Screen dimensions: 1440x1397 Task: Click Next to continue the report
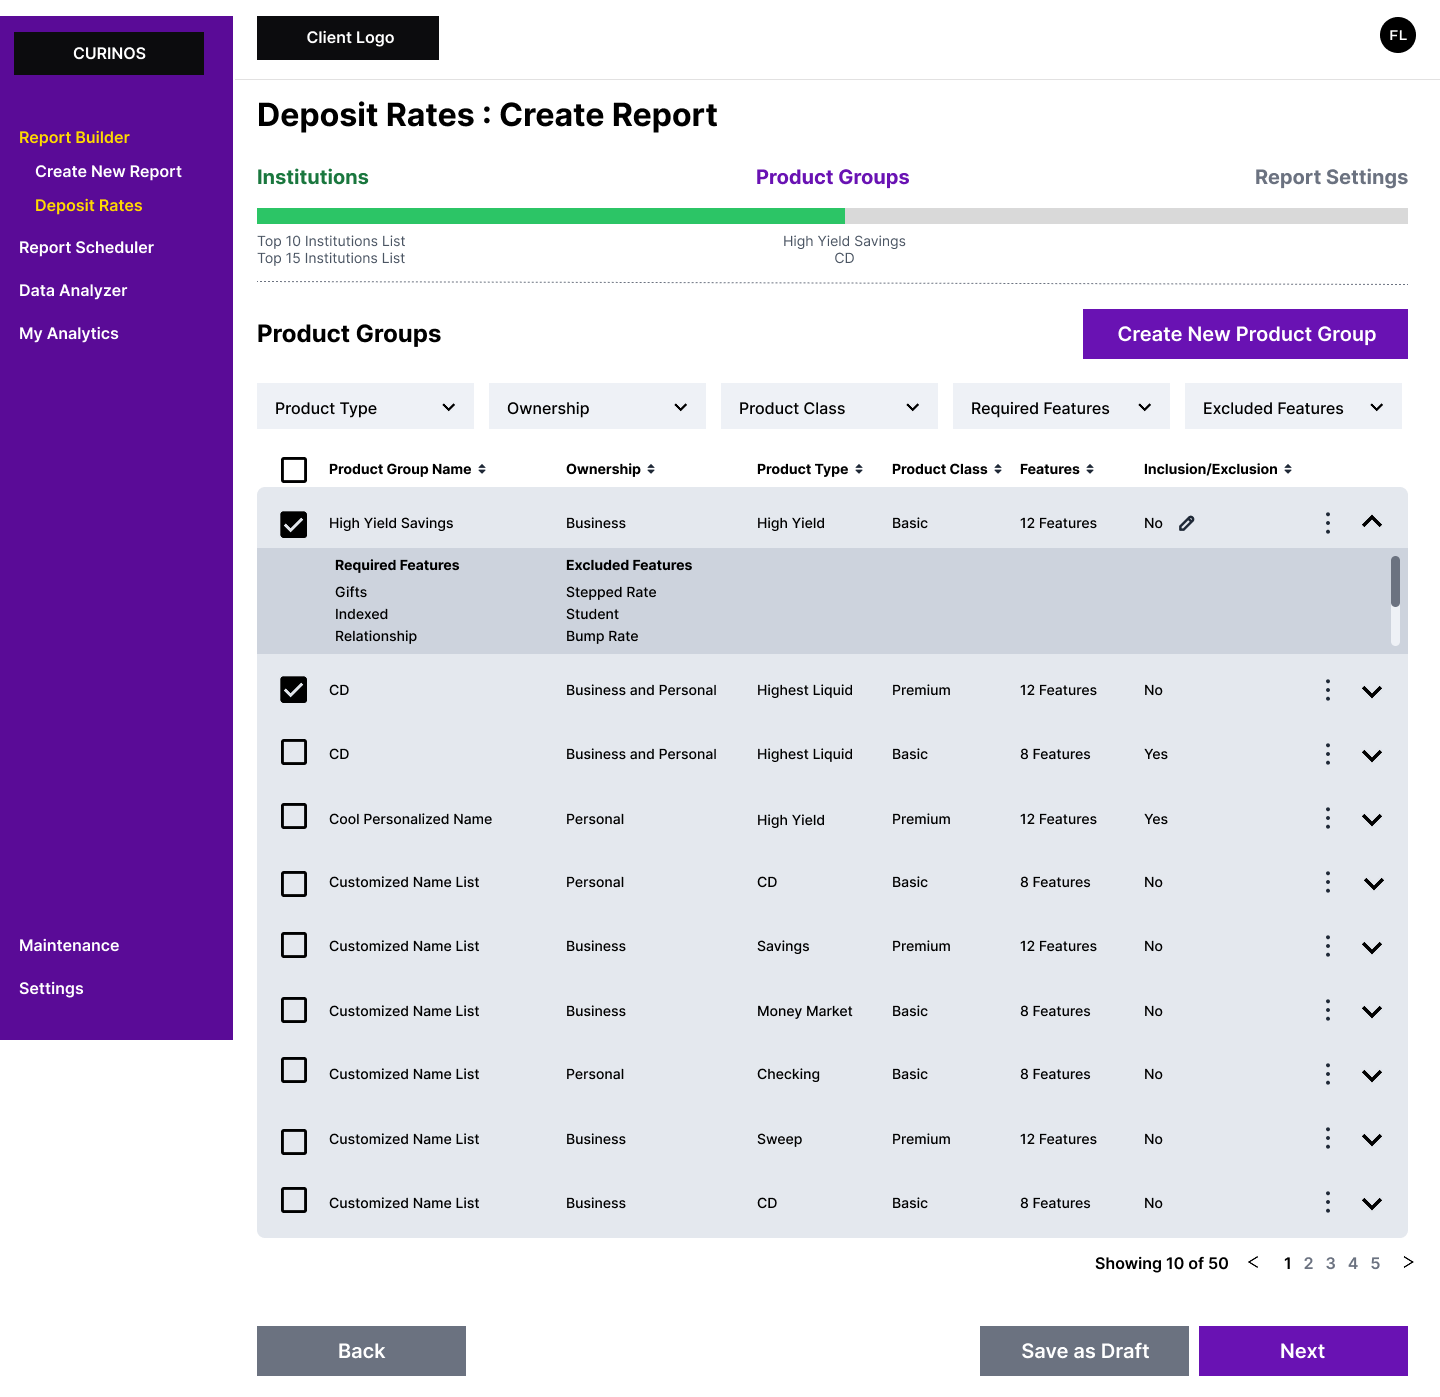1303,1351
